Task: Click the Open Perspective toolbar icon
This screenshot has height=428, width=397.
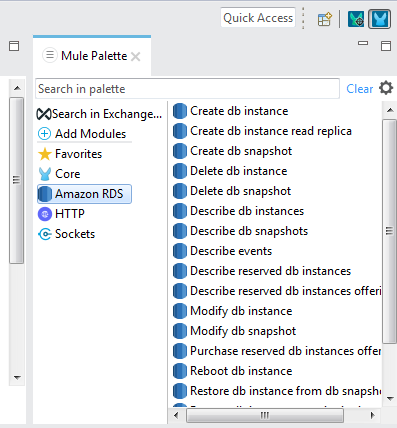Action: pos(324,19)
